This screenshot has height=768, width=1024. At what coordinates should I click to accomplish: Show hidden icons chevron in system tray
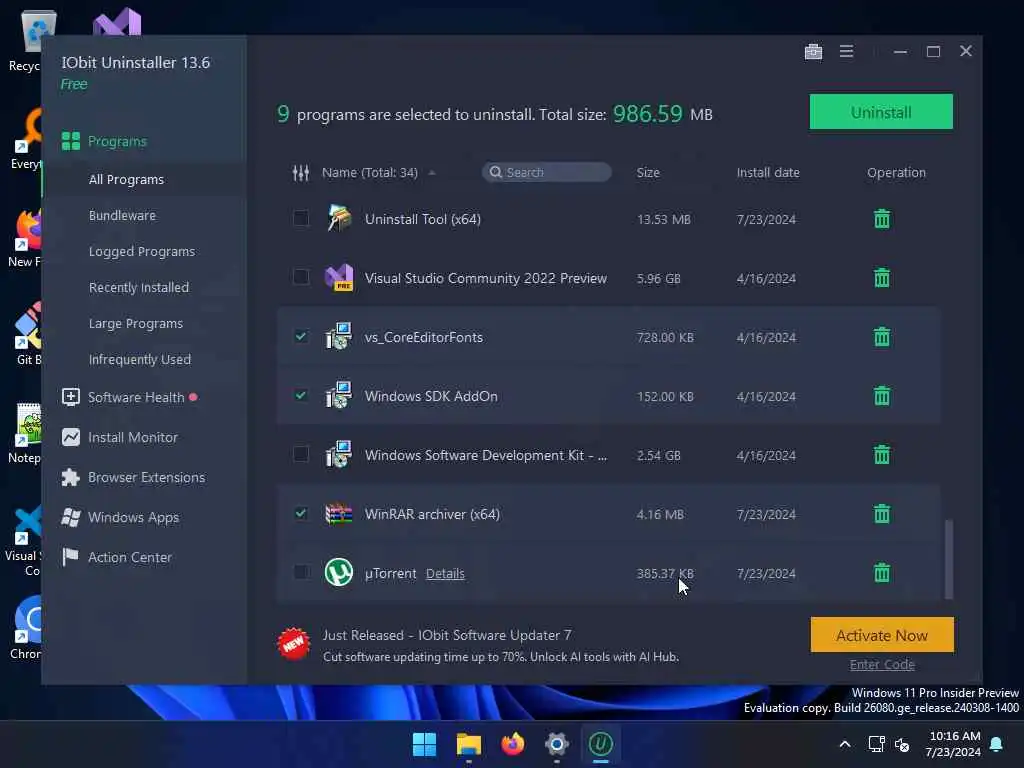point(844,744)
